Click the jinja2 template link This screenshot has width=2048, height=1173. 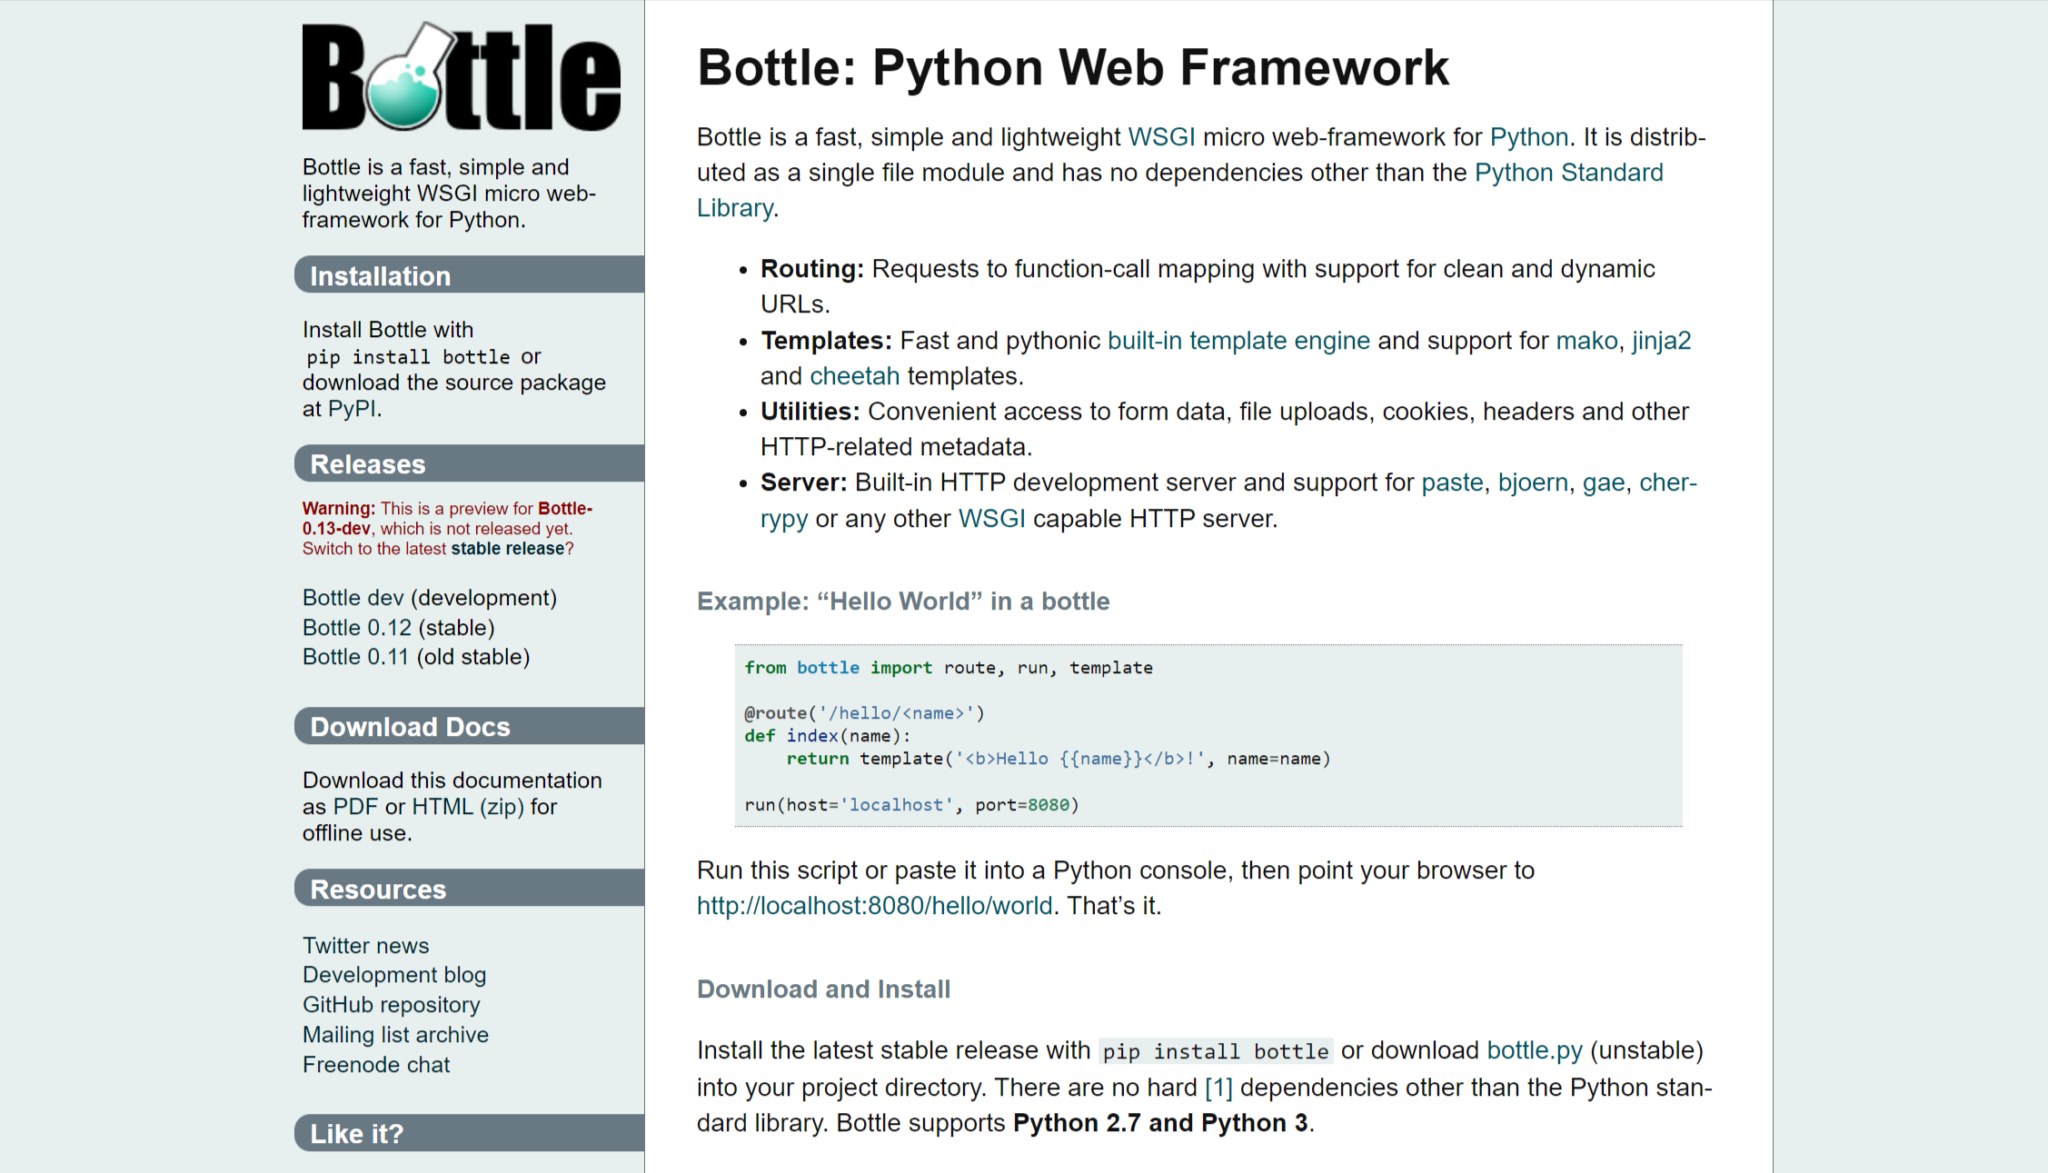[x=1661, y=341]
